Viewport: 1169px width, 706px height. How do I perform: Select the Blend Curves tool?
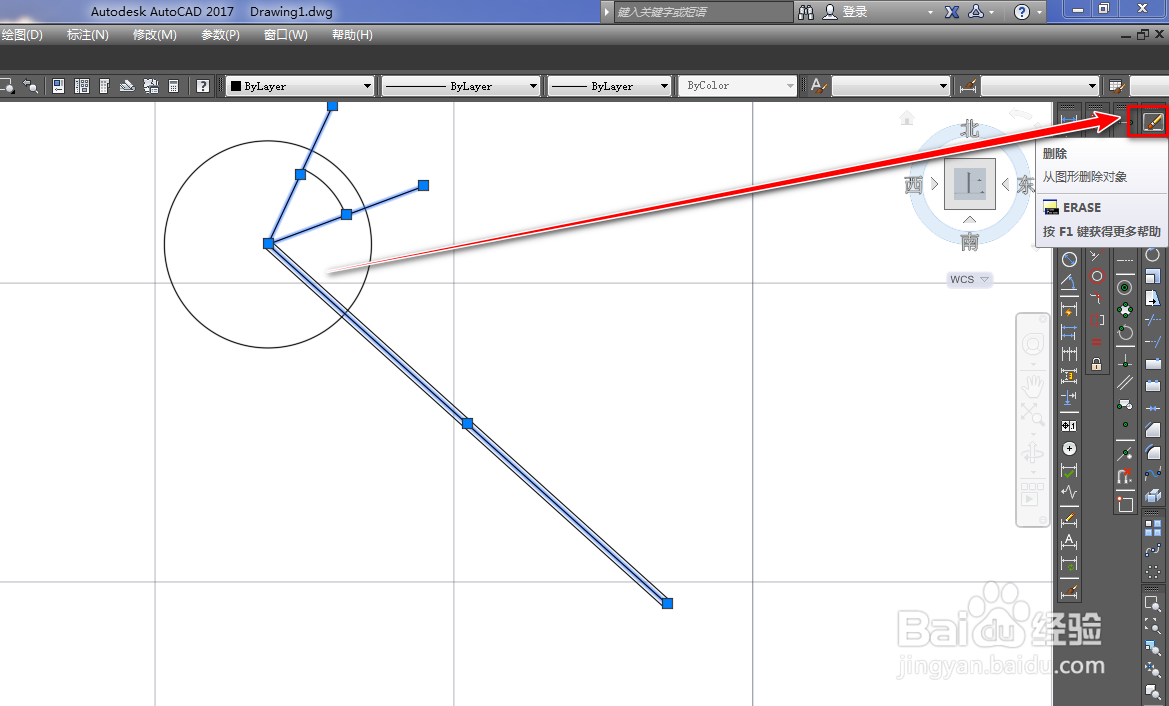point(1153,474)
